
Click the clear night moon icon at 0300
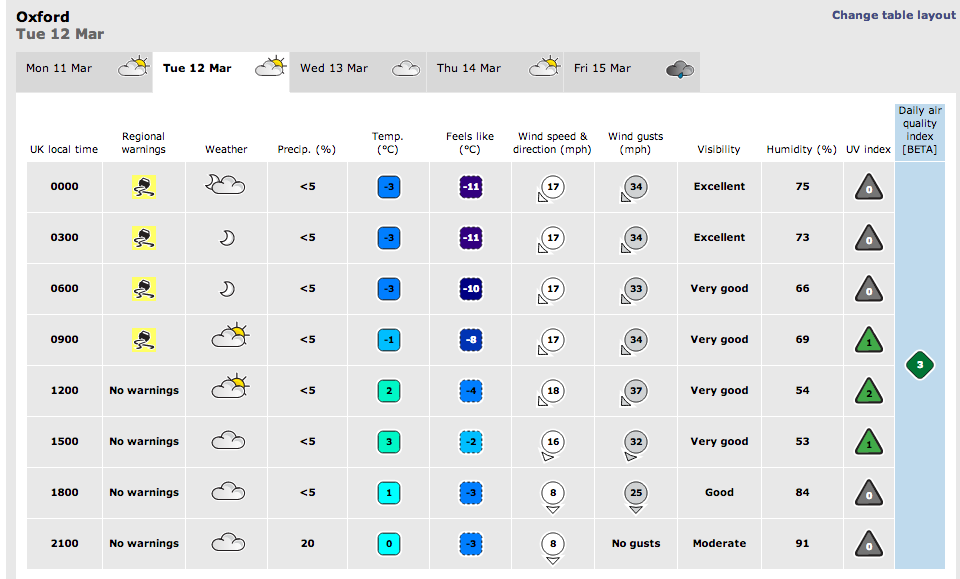pos(227,238)
